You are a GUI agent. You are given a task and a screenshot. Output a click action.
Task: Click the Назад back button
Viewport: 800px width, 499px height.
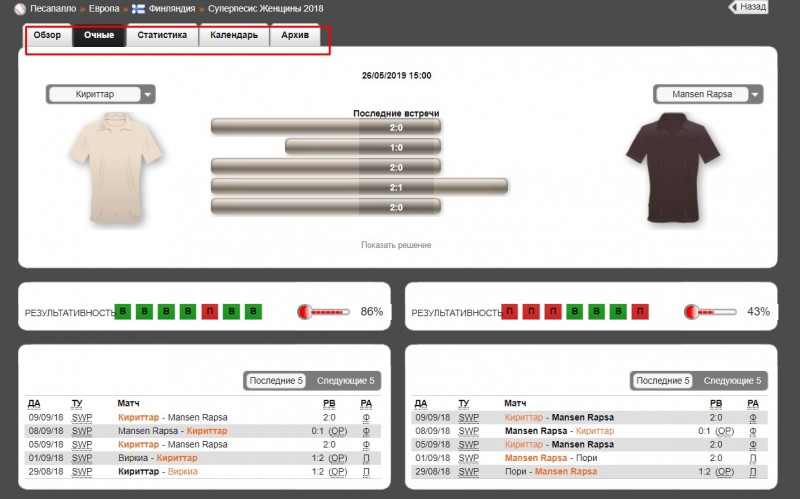coord(748,7)
